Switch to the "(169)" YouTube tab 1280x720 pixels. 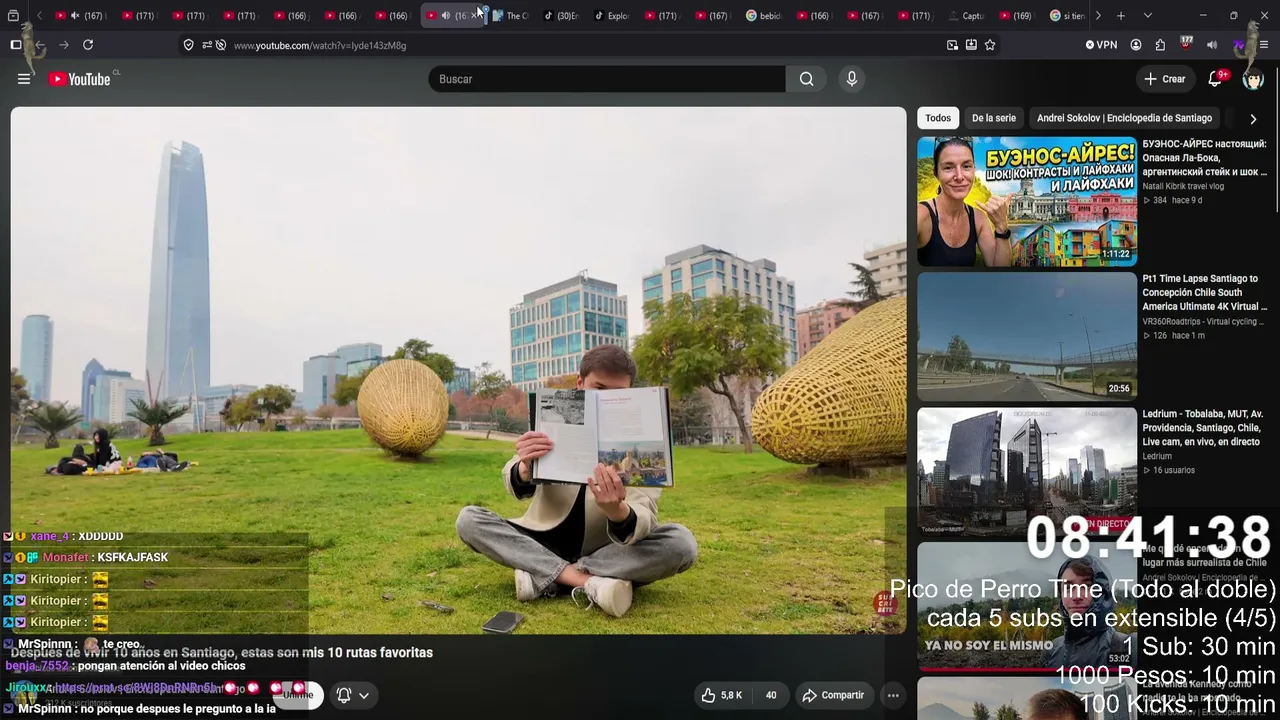click(x=1016, y=16)
